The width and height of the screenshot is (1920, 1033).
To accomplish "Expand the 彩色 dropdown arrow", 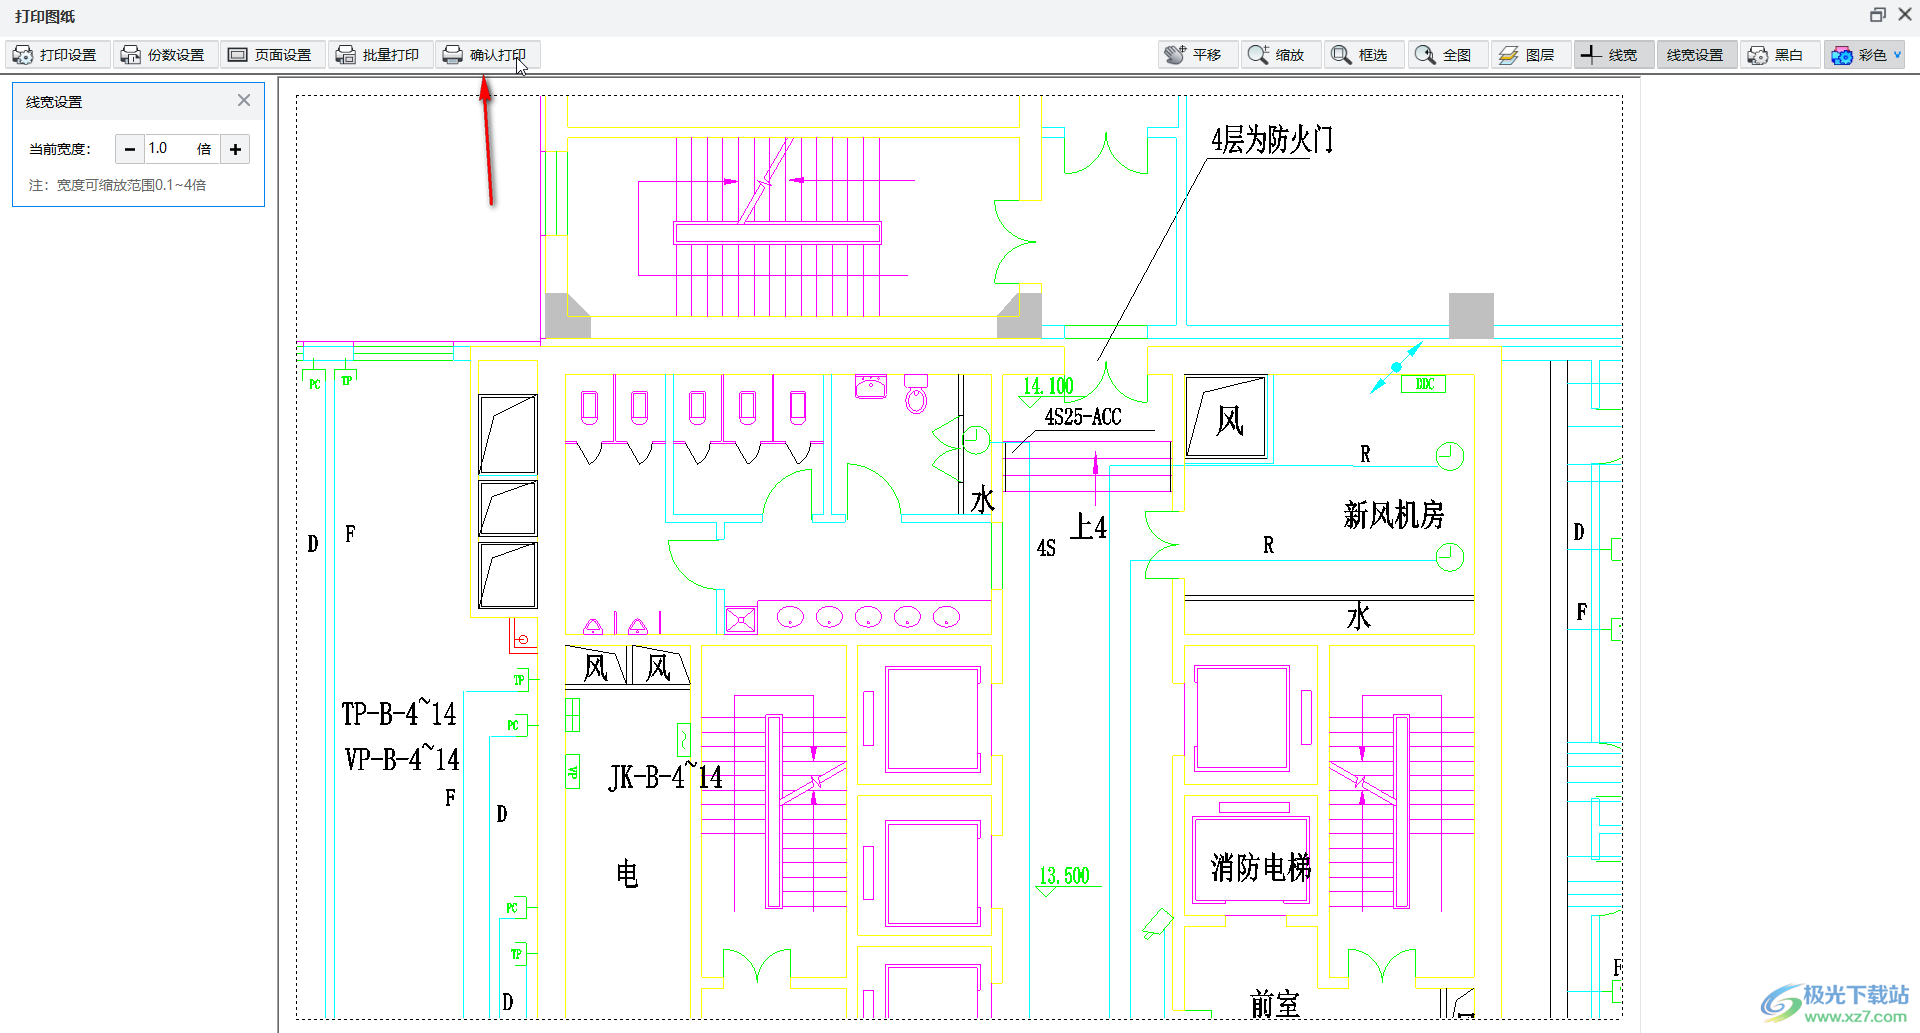I will (x=1897, y=55).
